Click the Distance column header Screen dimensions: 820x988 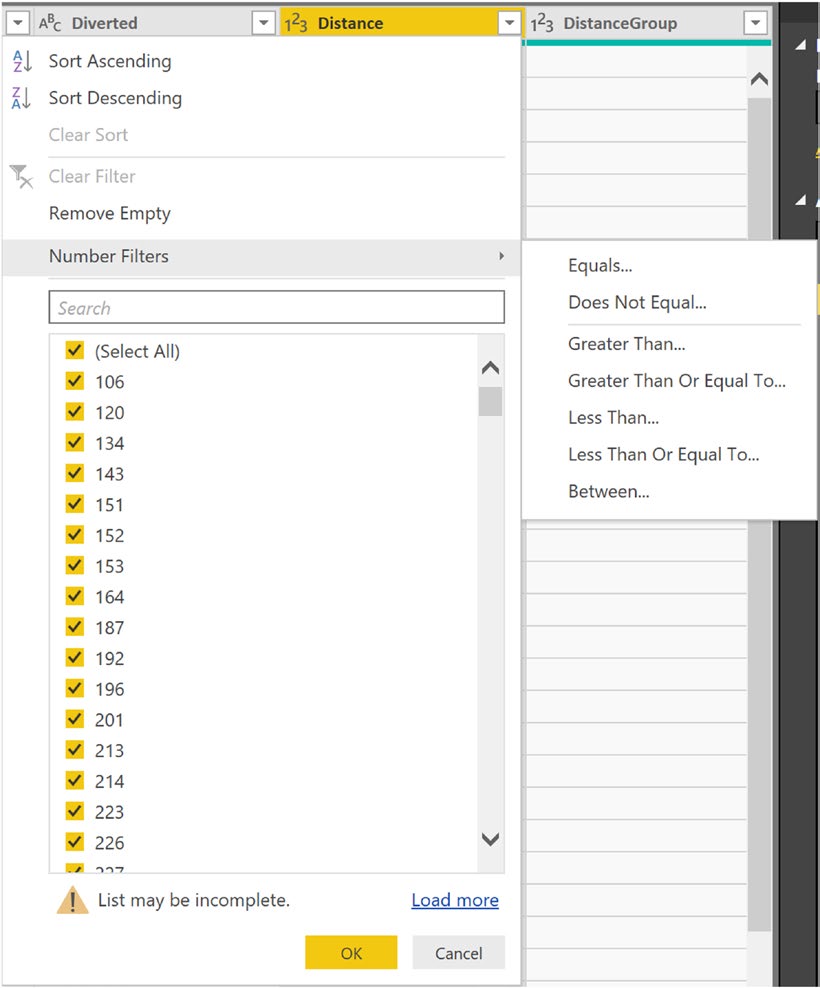[x=402, y=23]
